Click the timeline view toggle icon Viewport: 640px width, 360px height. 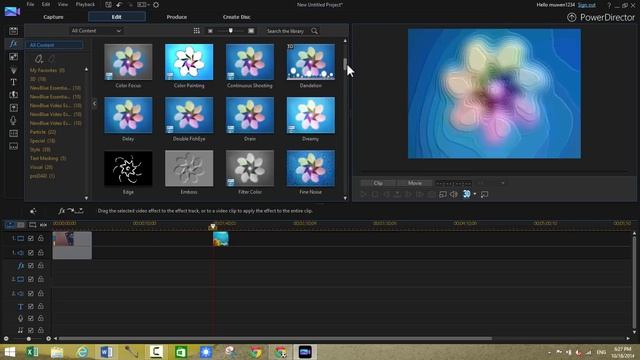click(11, 225)
